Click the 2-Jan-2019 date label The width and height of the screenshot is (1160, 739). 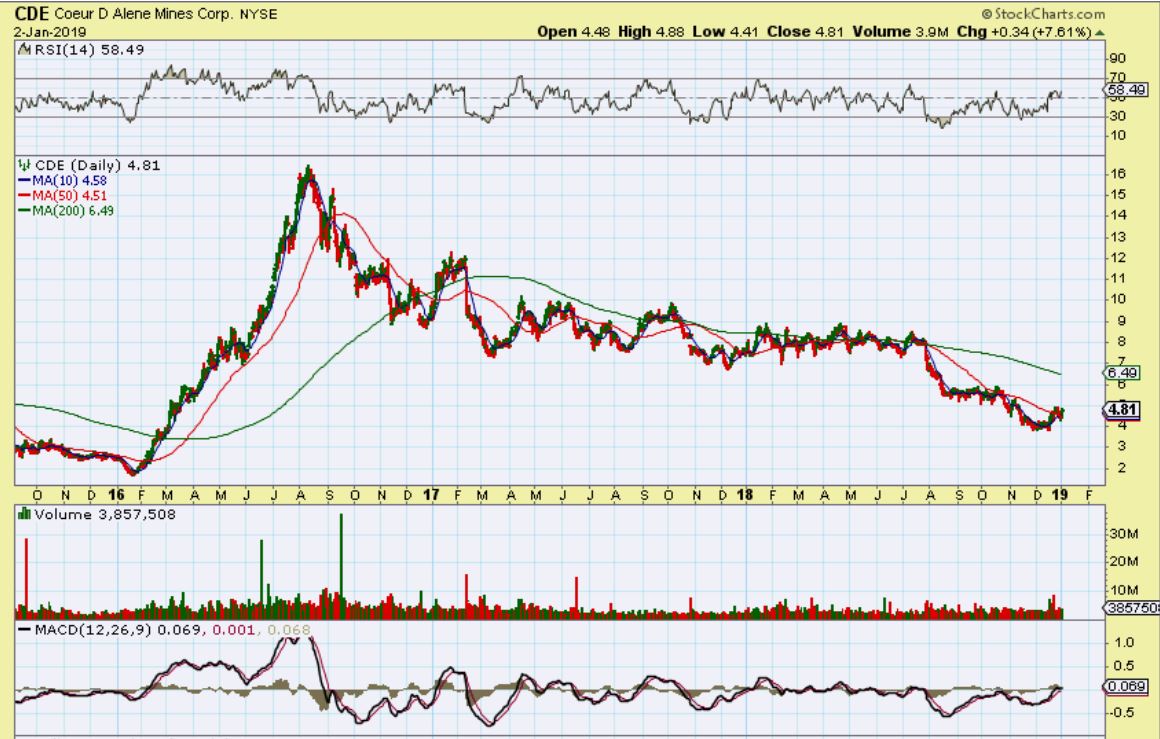[50, 33]
